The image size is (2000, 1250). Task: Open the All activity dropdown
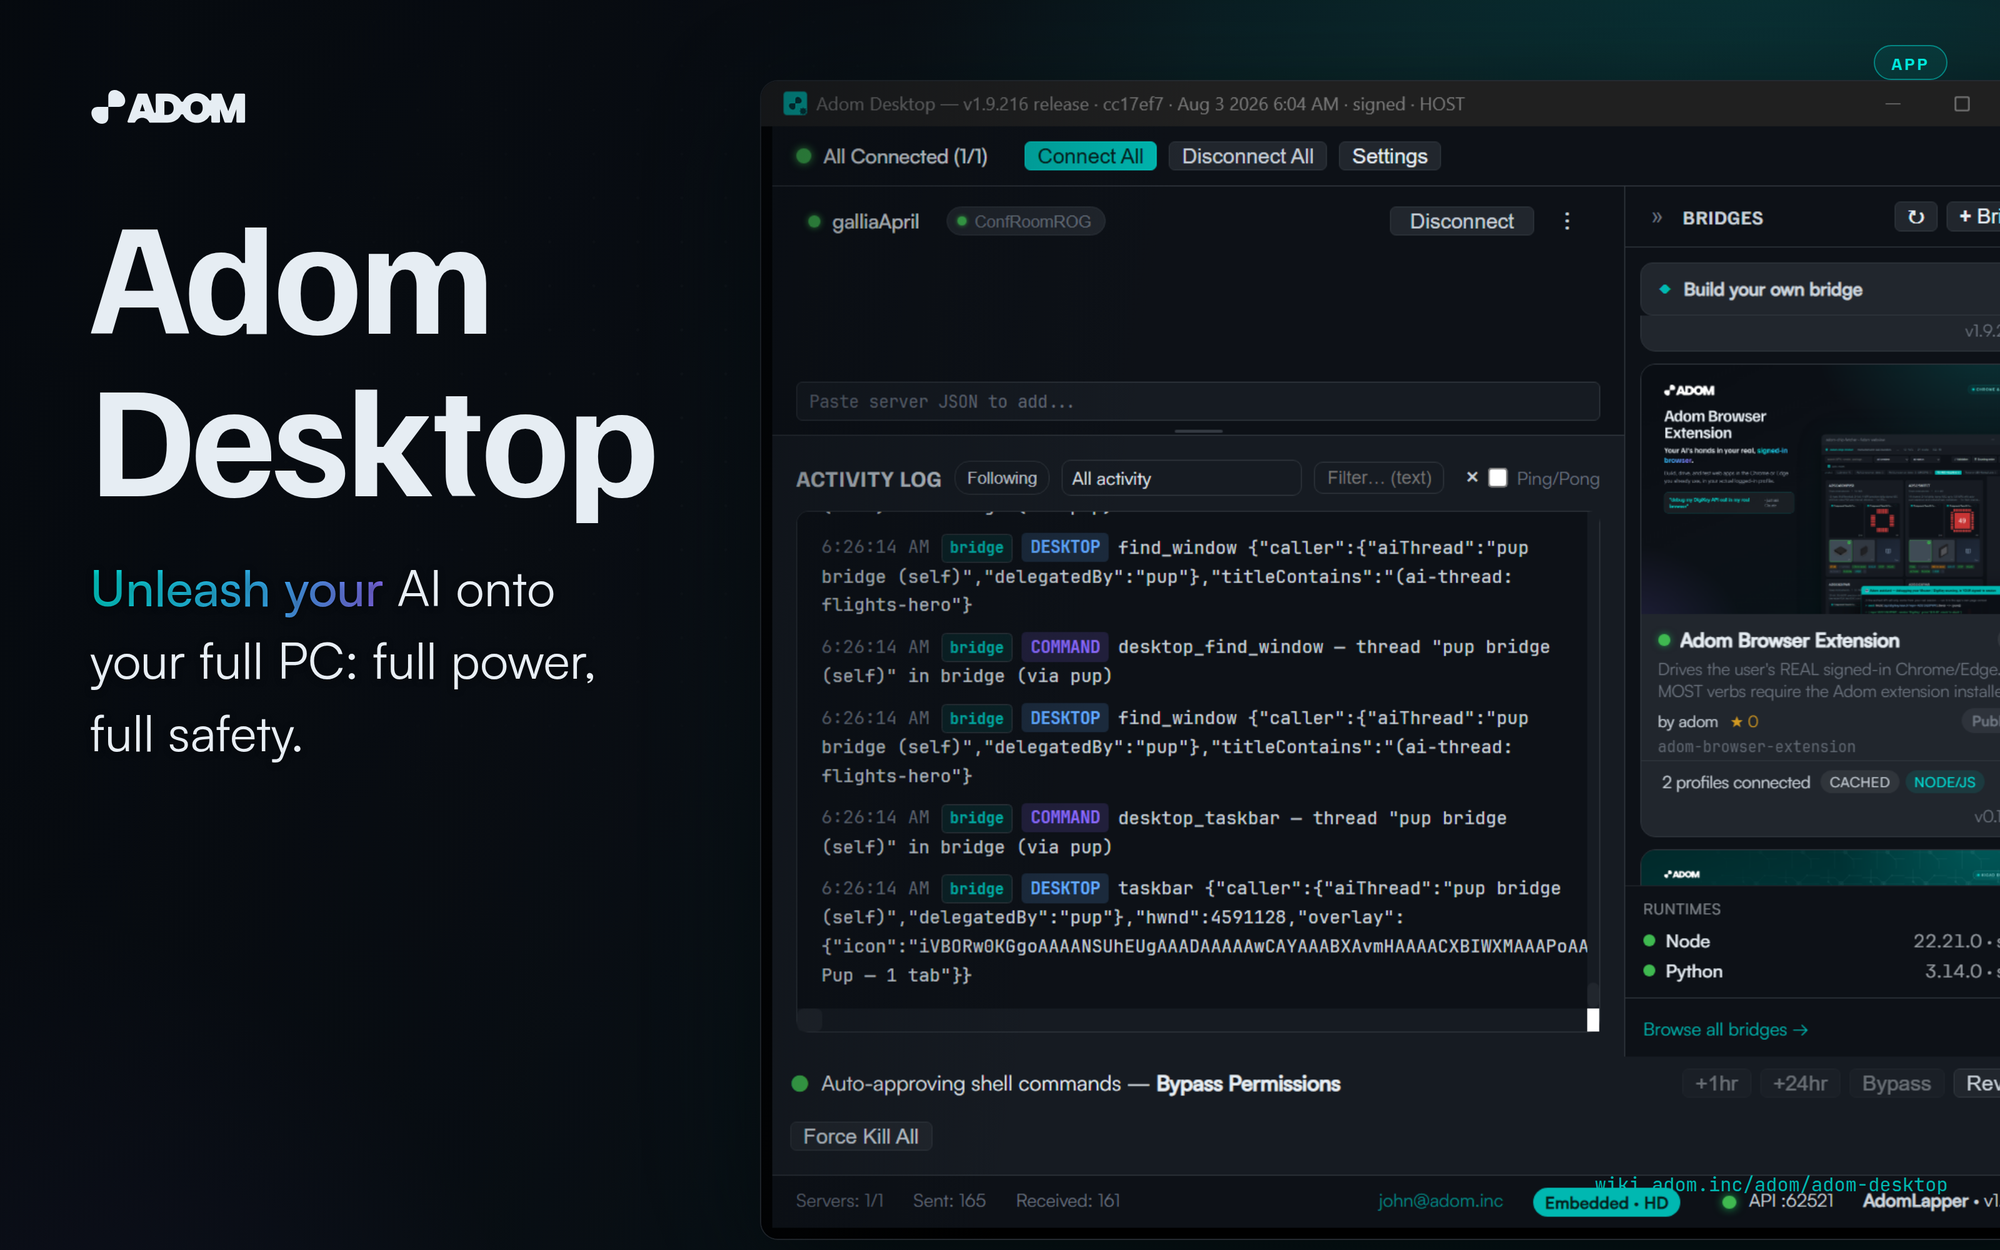[x=1181, y=478]
